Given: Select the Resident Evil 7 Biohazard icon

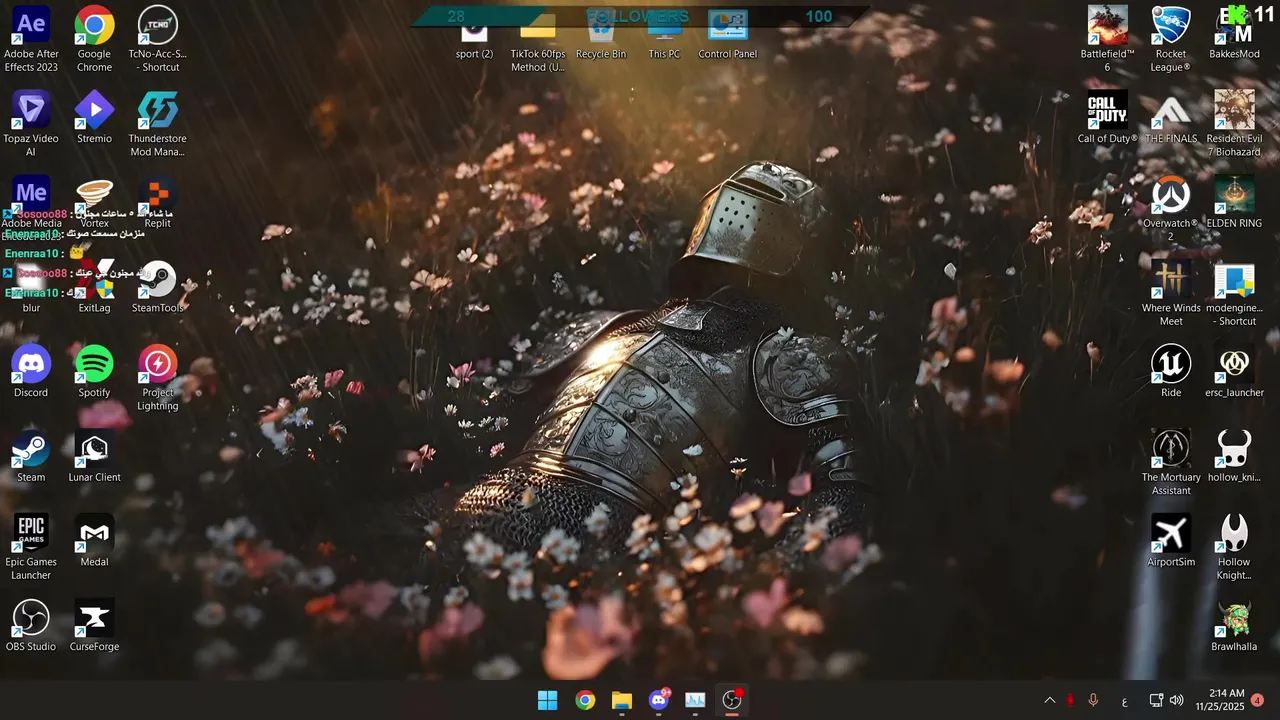Looking at the screenshot, I should [x=1234, y=125].
